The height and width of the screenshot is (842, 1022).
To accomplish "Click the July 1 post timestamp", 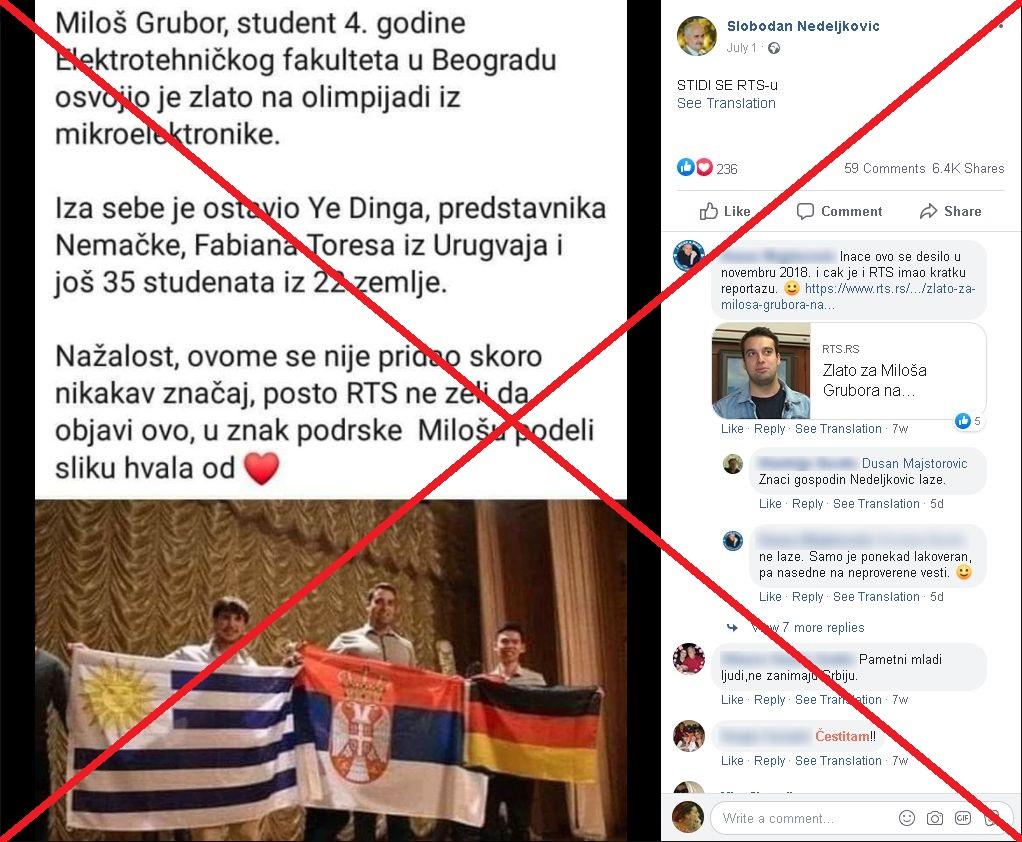I will click(742, 48).
